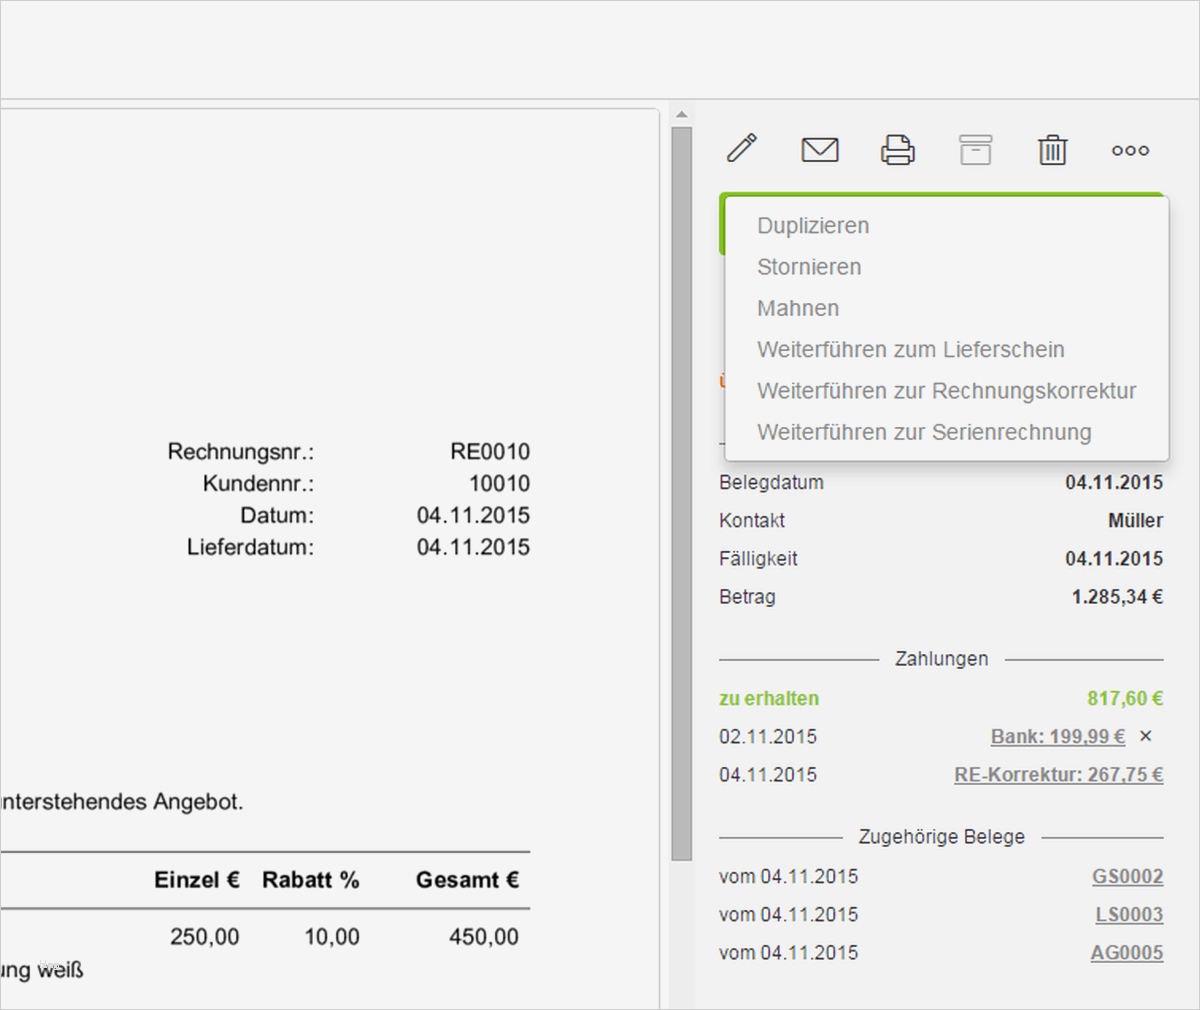Choose Weiterführen zum Lieferschein
This screenshot has width=1200, height=1010.
pos(910,350)
